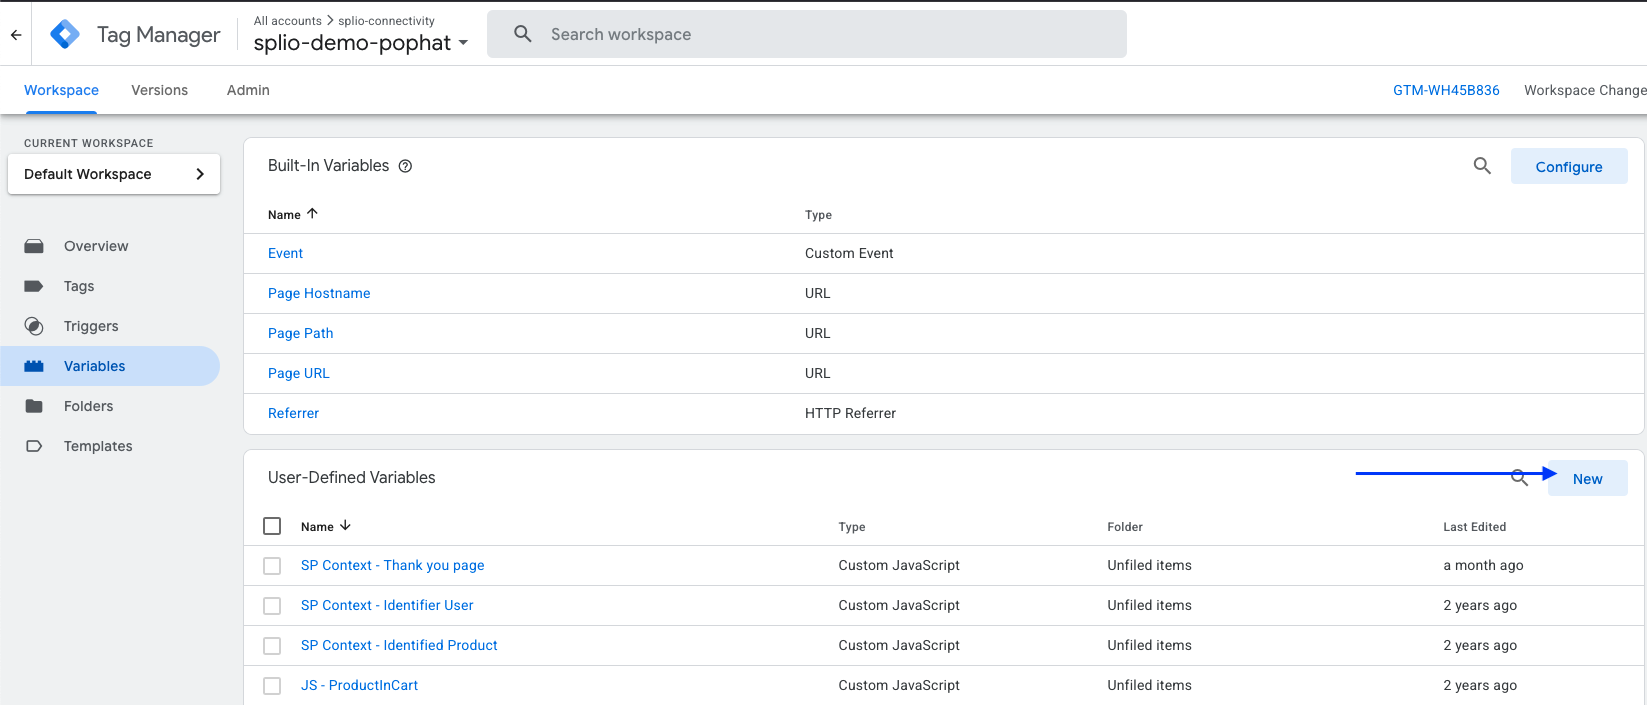This screenshot has height=705, width=1647.
Task: Open SP Context - Identified Product variable
Action: pyautogui.click(x=399, y=645)
